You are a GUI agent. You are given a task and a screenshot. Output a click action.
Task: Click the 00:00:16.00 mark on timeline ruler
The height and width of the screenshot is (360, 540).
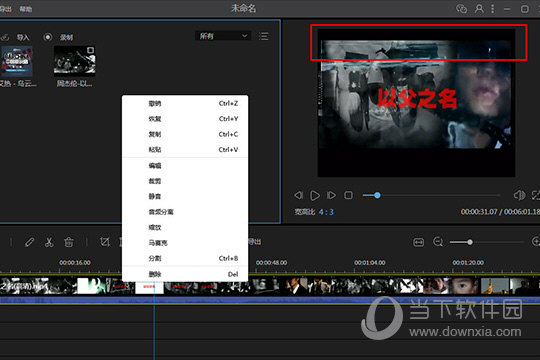(75, 263)
